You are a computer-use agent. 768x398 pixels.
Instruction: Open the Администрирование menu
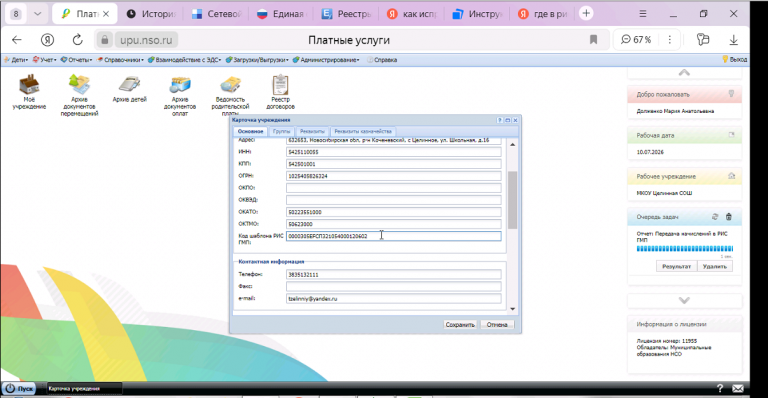tap(326, 60)
